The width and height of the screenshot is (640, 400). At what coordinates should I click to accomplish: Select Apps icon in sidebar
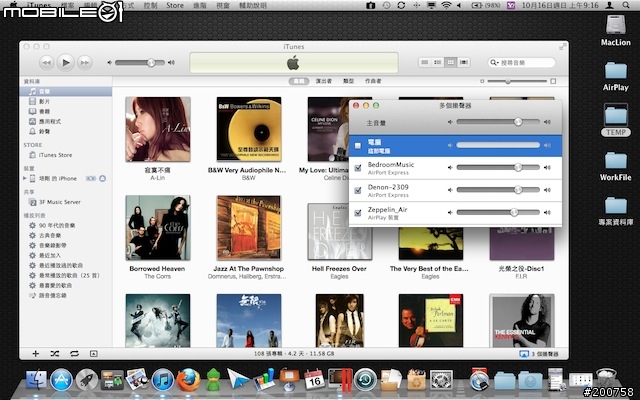pyautogui.click(x=32, y=121)
